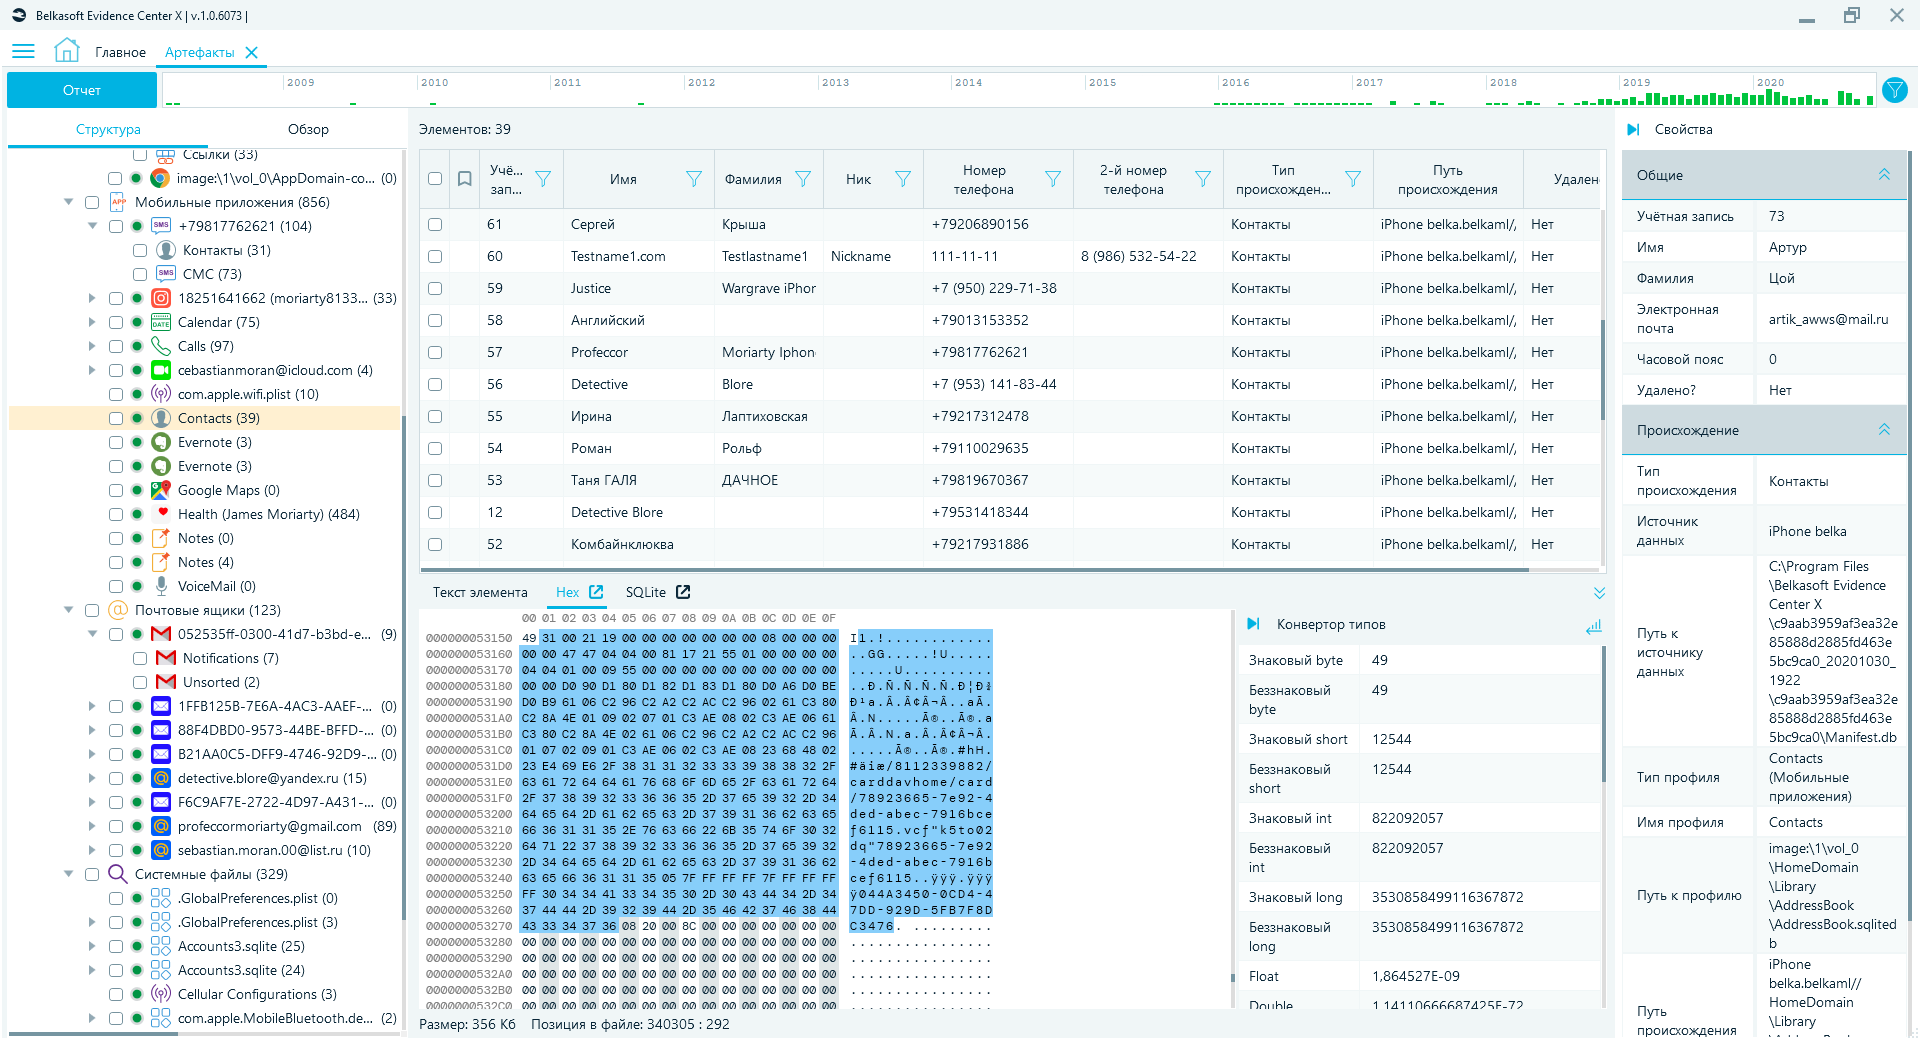Select the Google Maps (0) node

pos(228,490)
